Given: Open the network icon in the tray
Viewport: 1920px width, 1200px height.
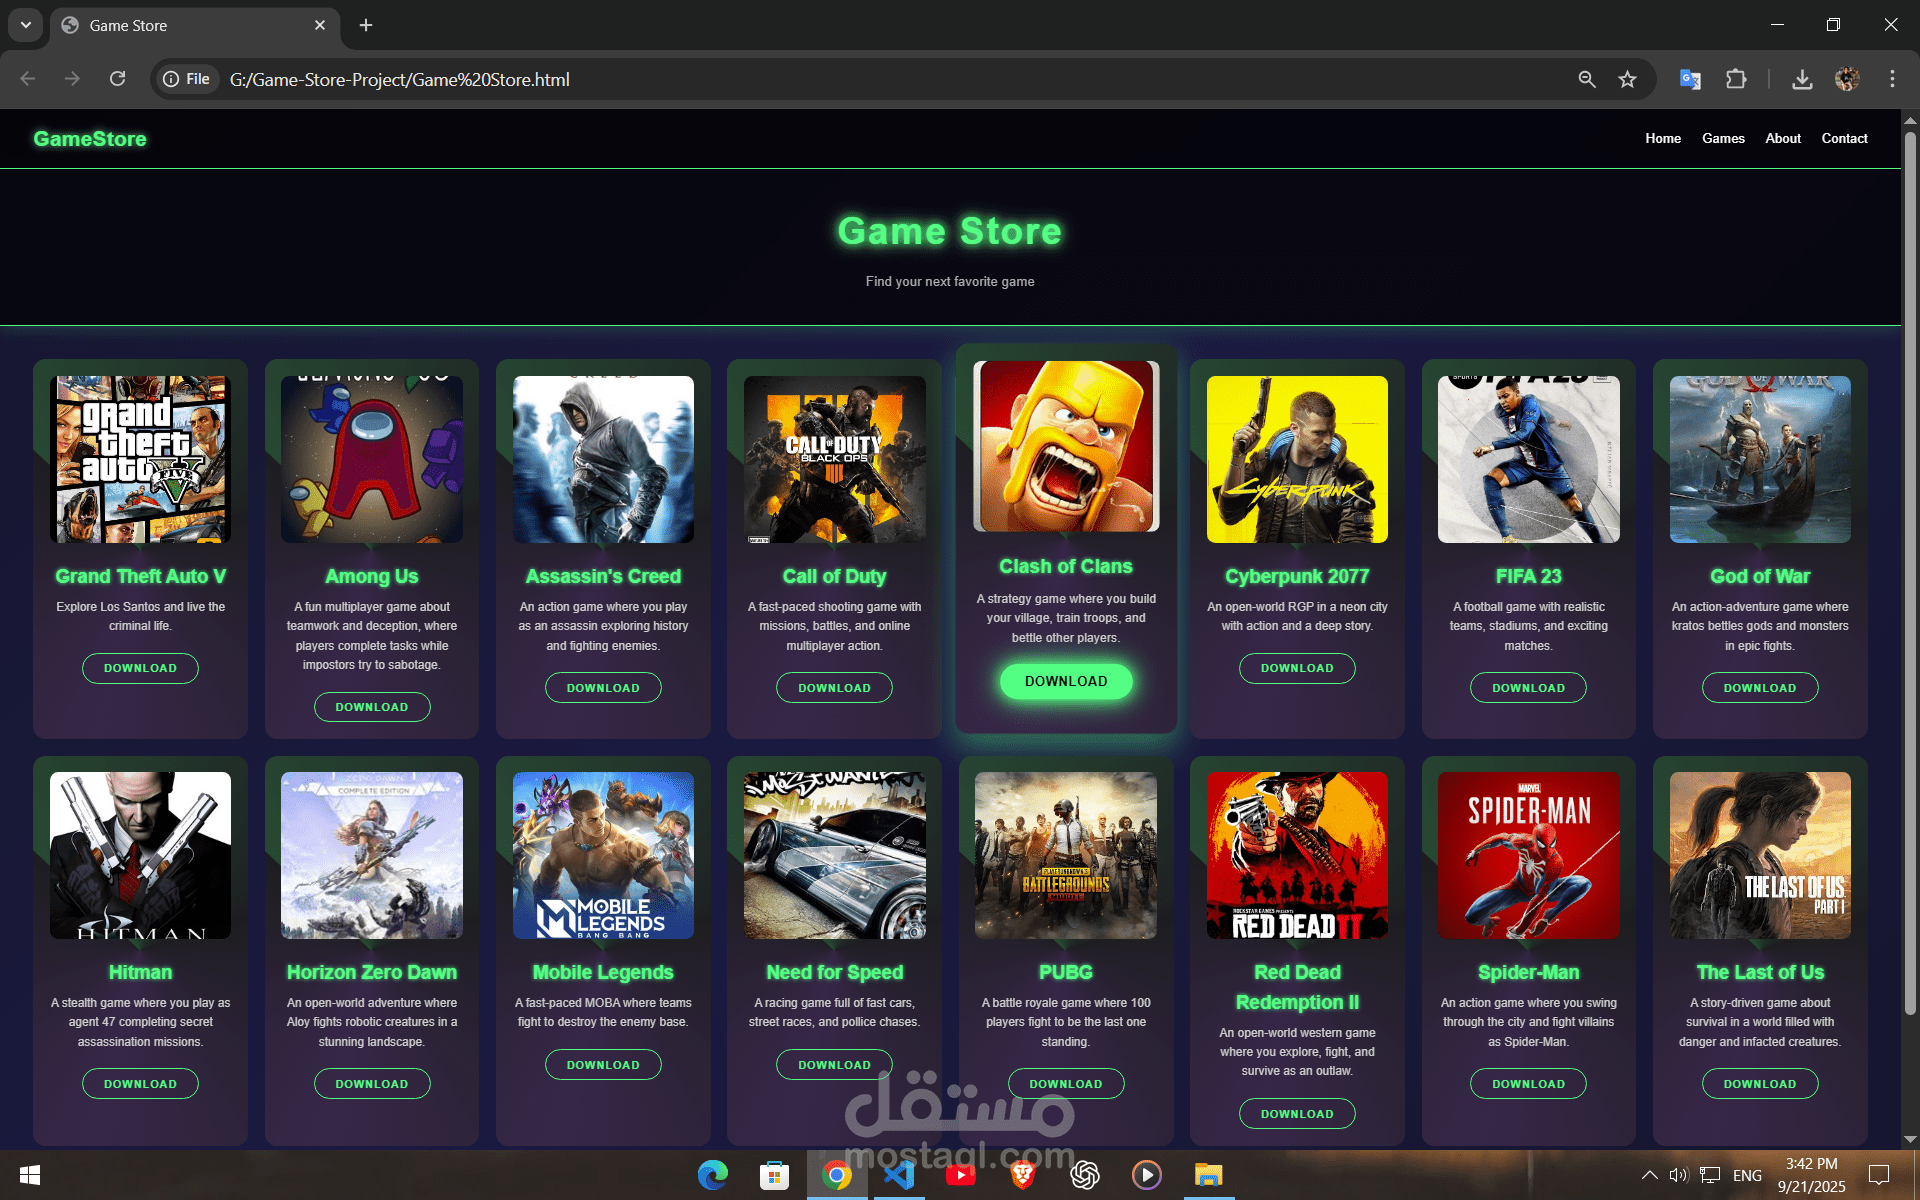Looking at the screenshot, I should (1710, 1175).
